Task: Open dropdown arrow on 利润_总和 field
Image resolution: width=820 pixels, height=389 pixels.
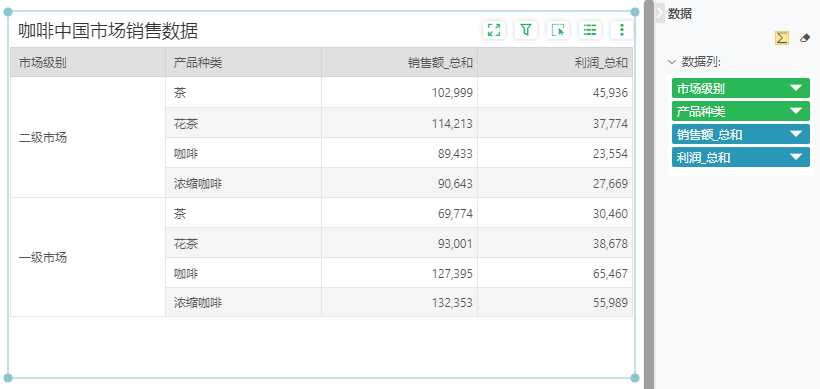Action: [796, 157]
